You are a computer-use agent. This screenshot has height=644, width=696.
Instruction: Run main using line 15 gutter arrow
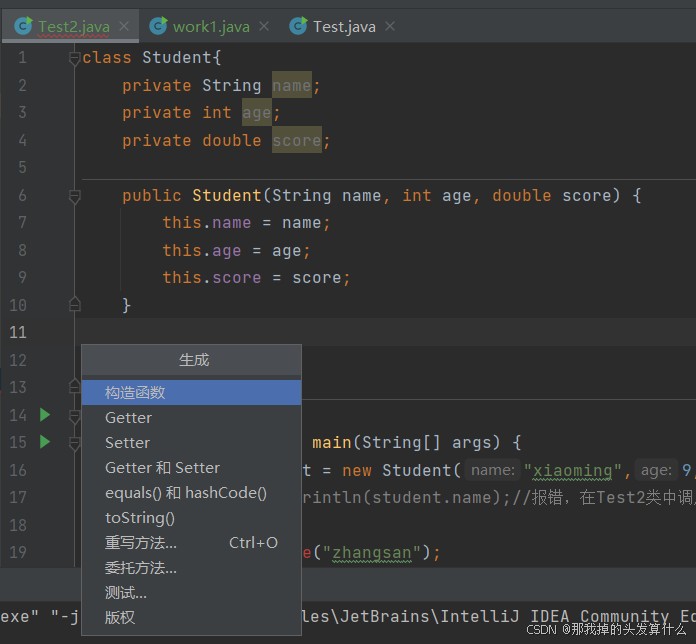coord(44,442)
